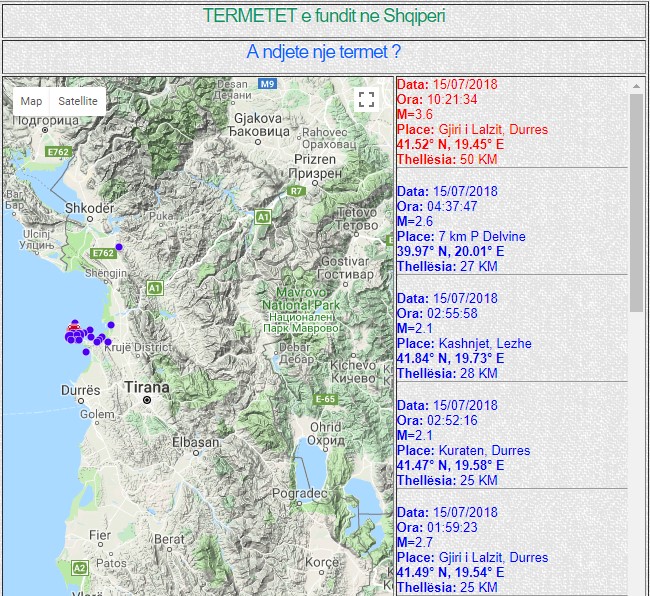Select the Map view type

click(x=32, y=101)
